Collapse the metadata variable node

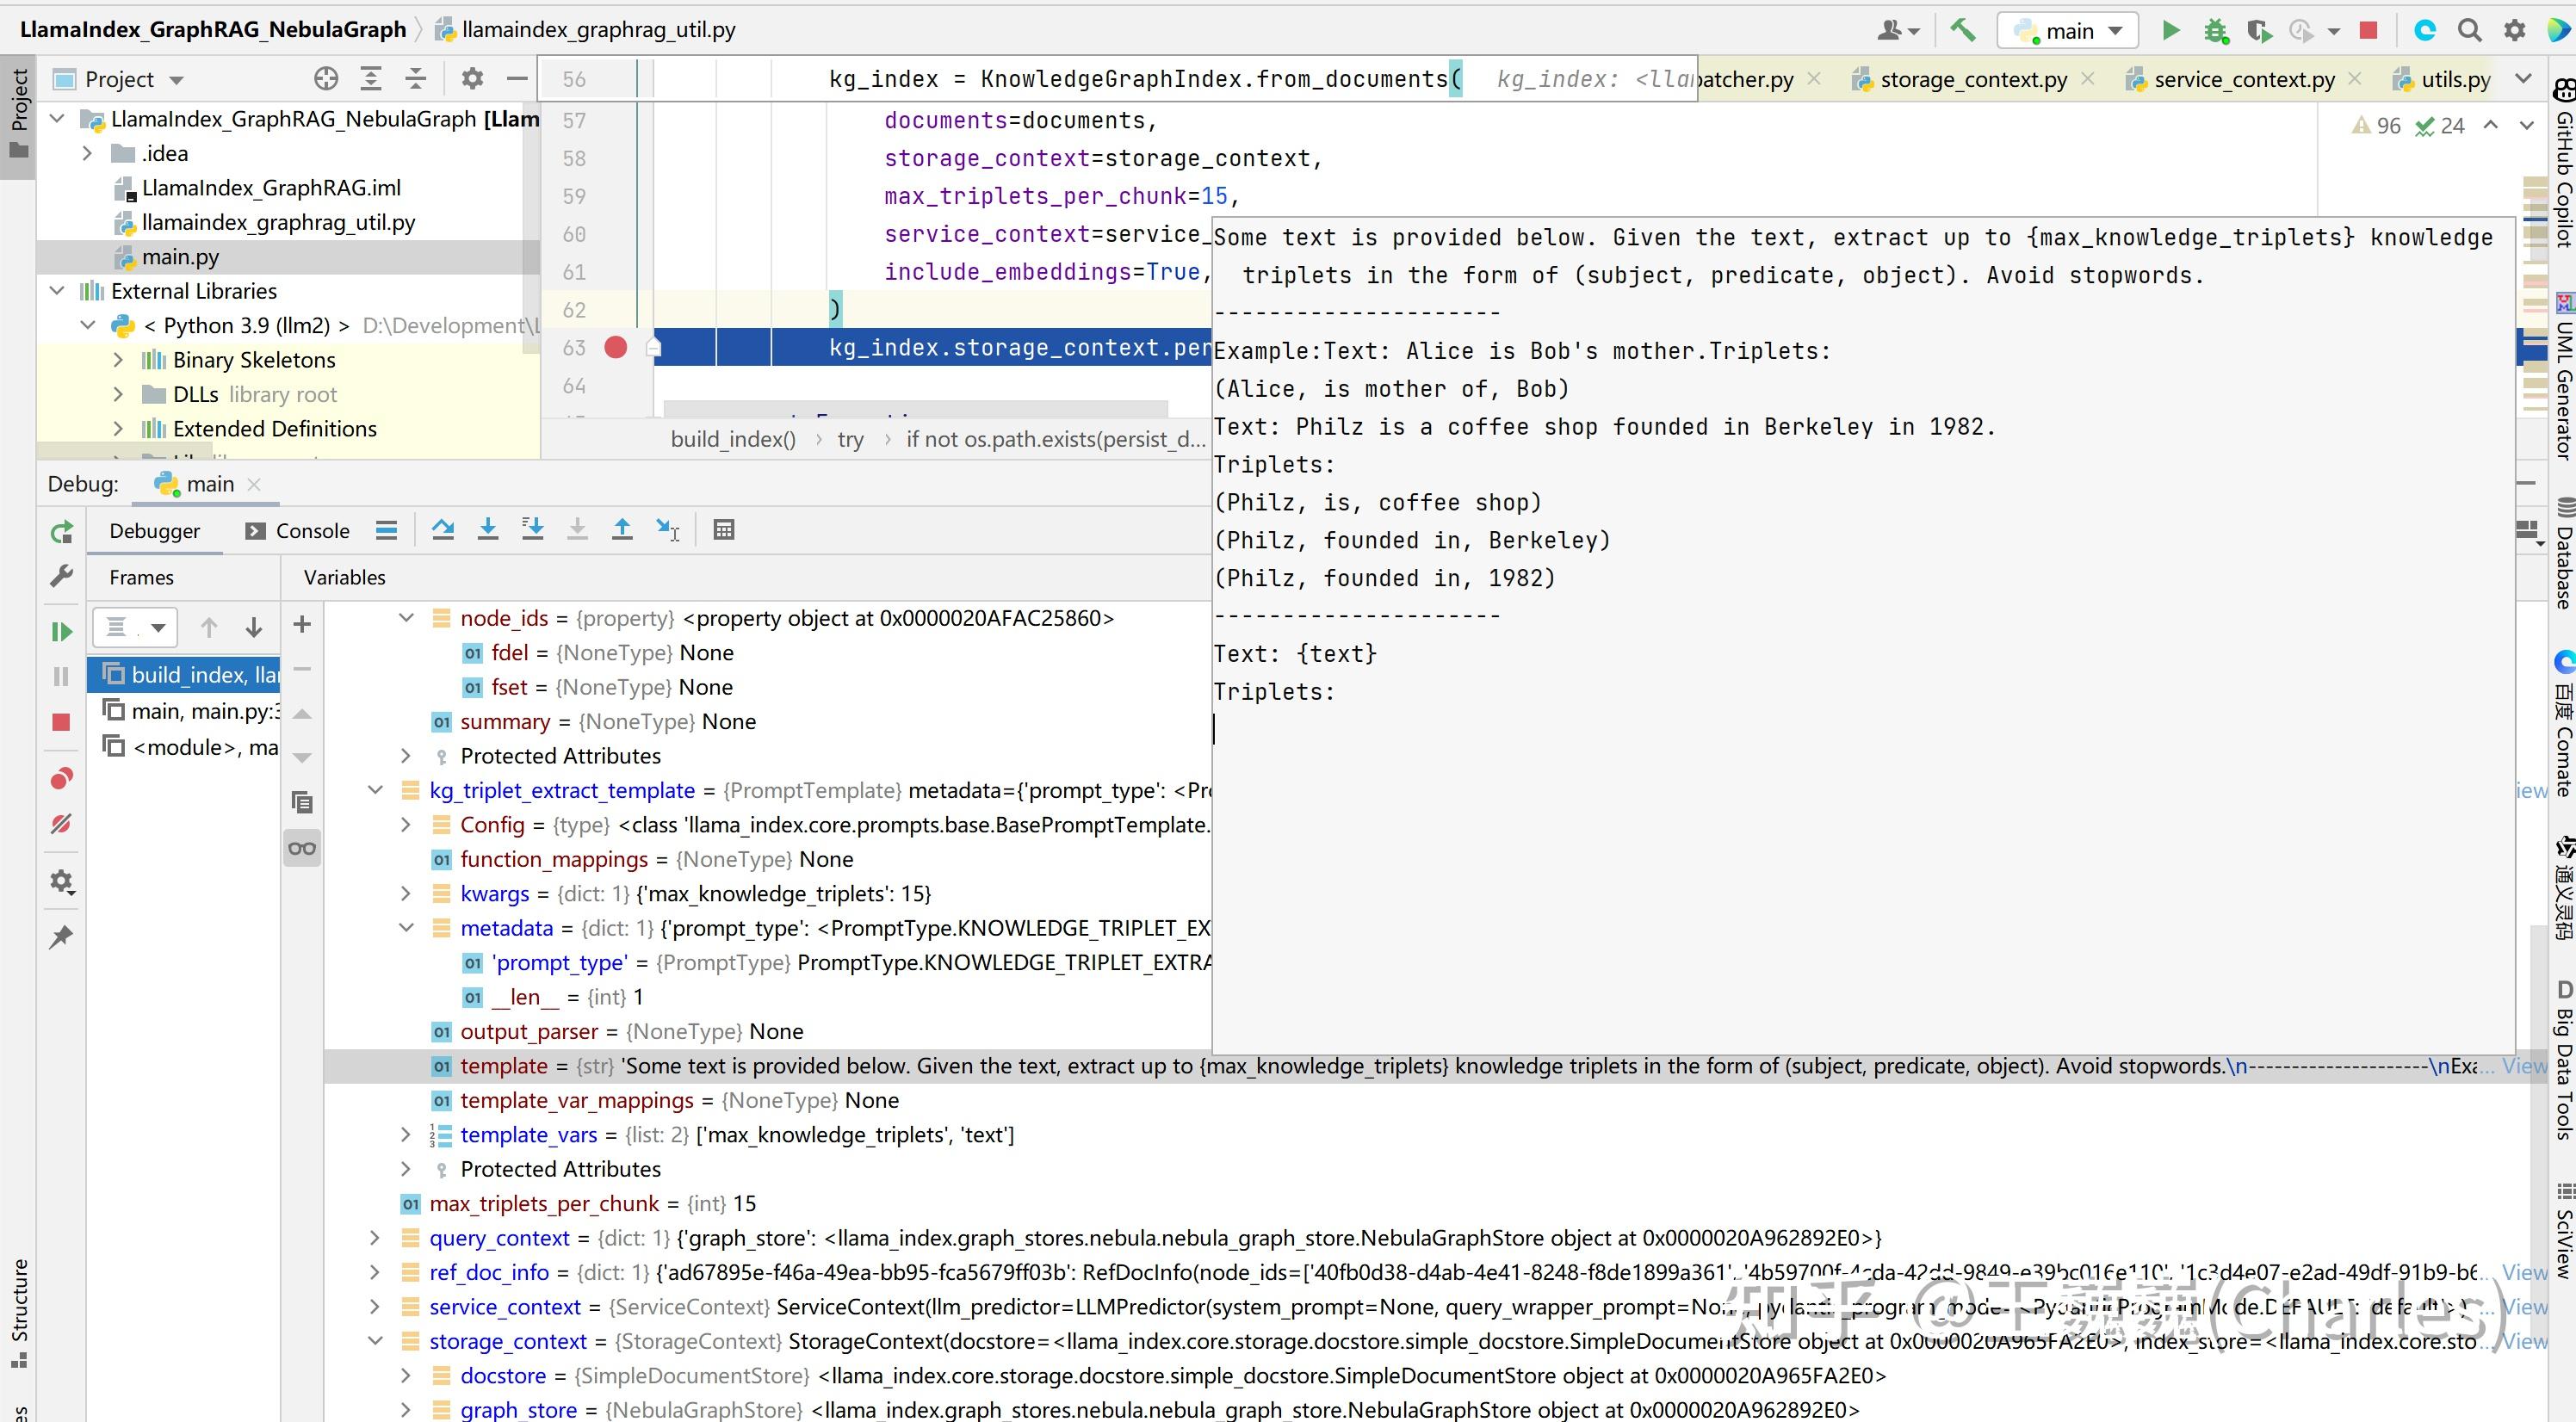click(x=406, y=928)
